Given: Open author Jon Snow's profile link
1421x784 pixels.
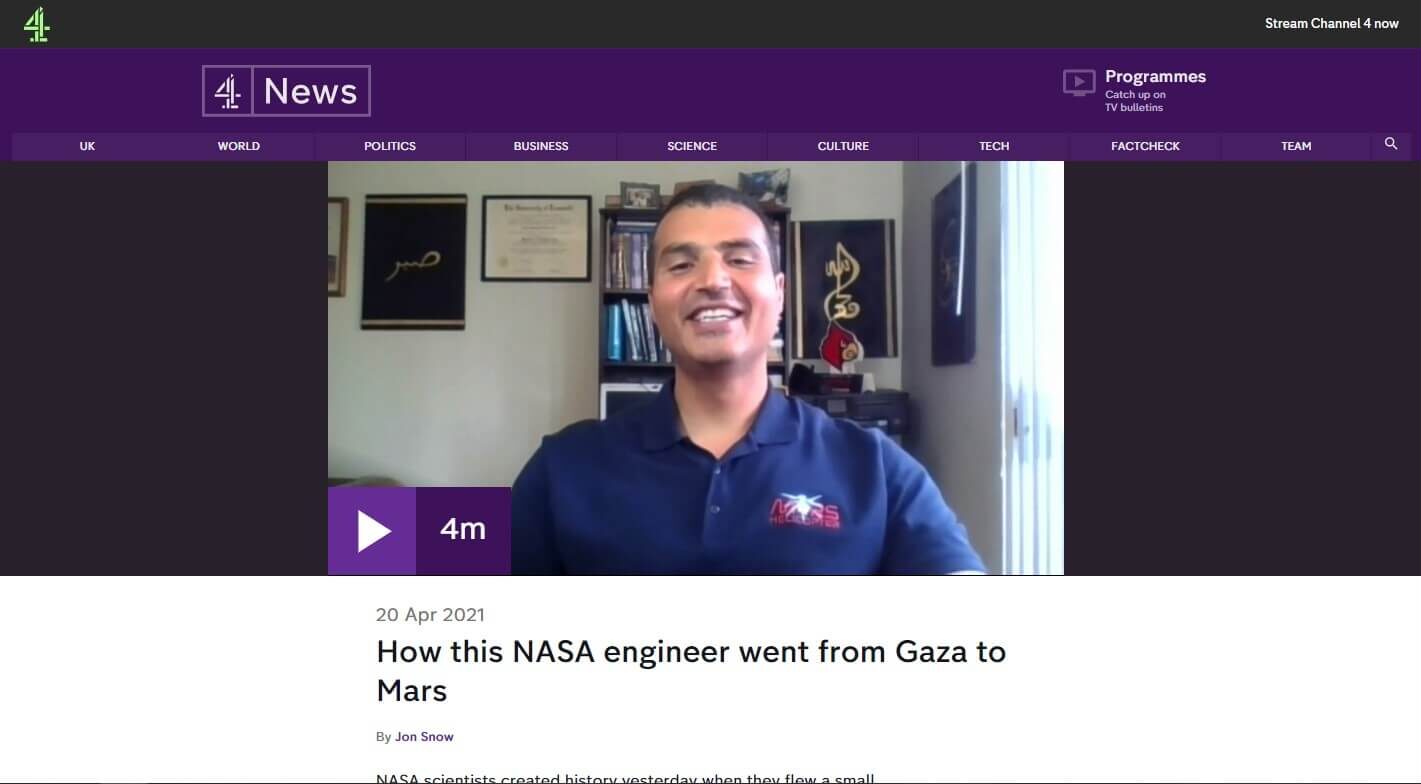Looking at the screenshot, I should pyautogui.click(x=424, y=737).
